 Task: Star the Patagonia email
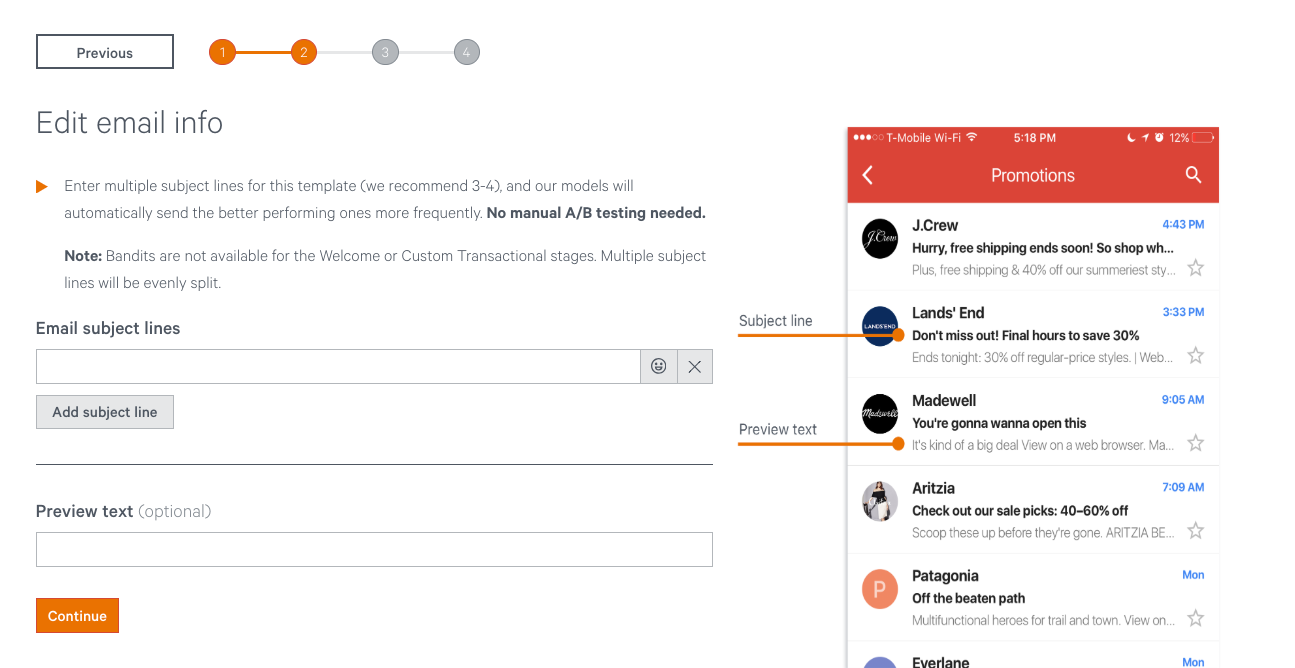click(x=1195, y=619)
